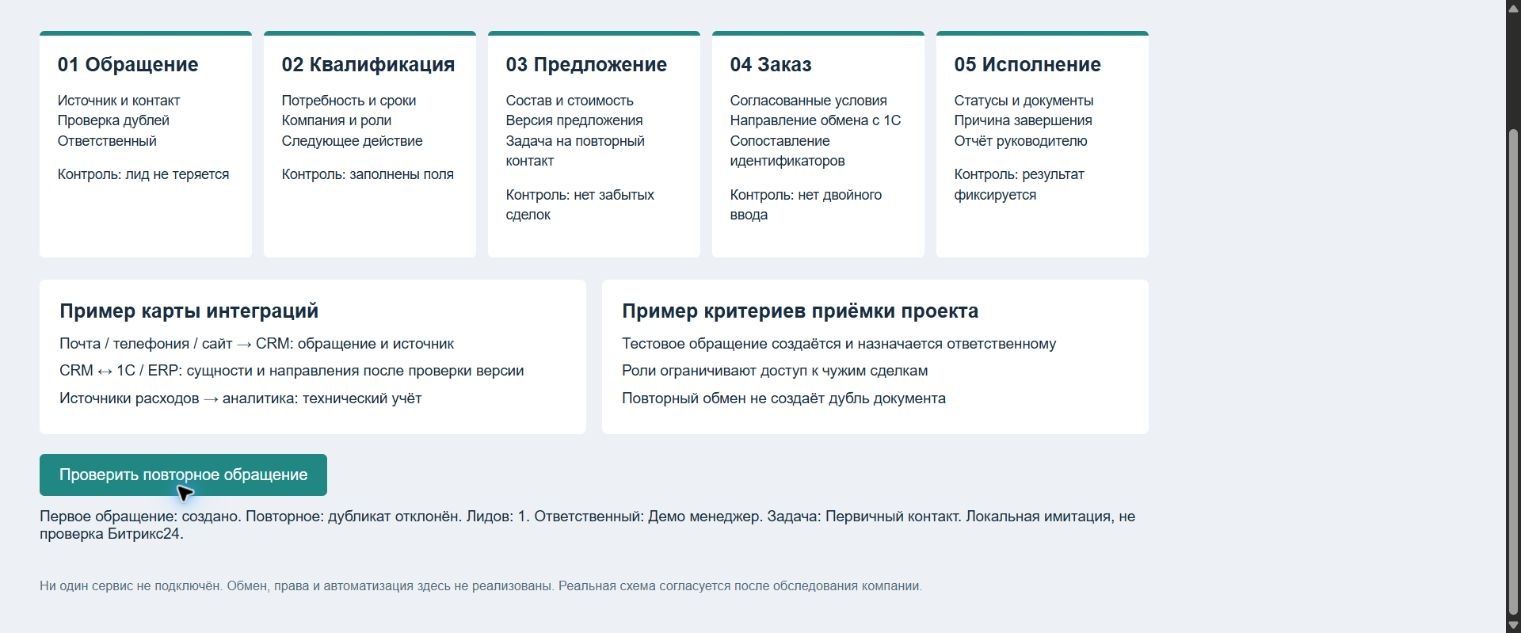Click "Повторный обмен не создаёт дубль документа"
1521x633 pixels.
pyautogui.click(x=784, y=398)
